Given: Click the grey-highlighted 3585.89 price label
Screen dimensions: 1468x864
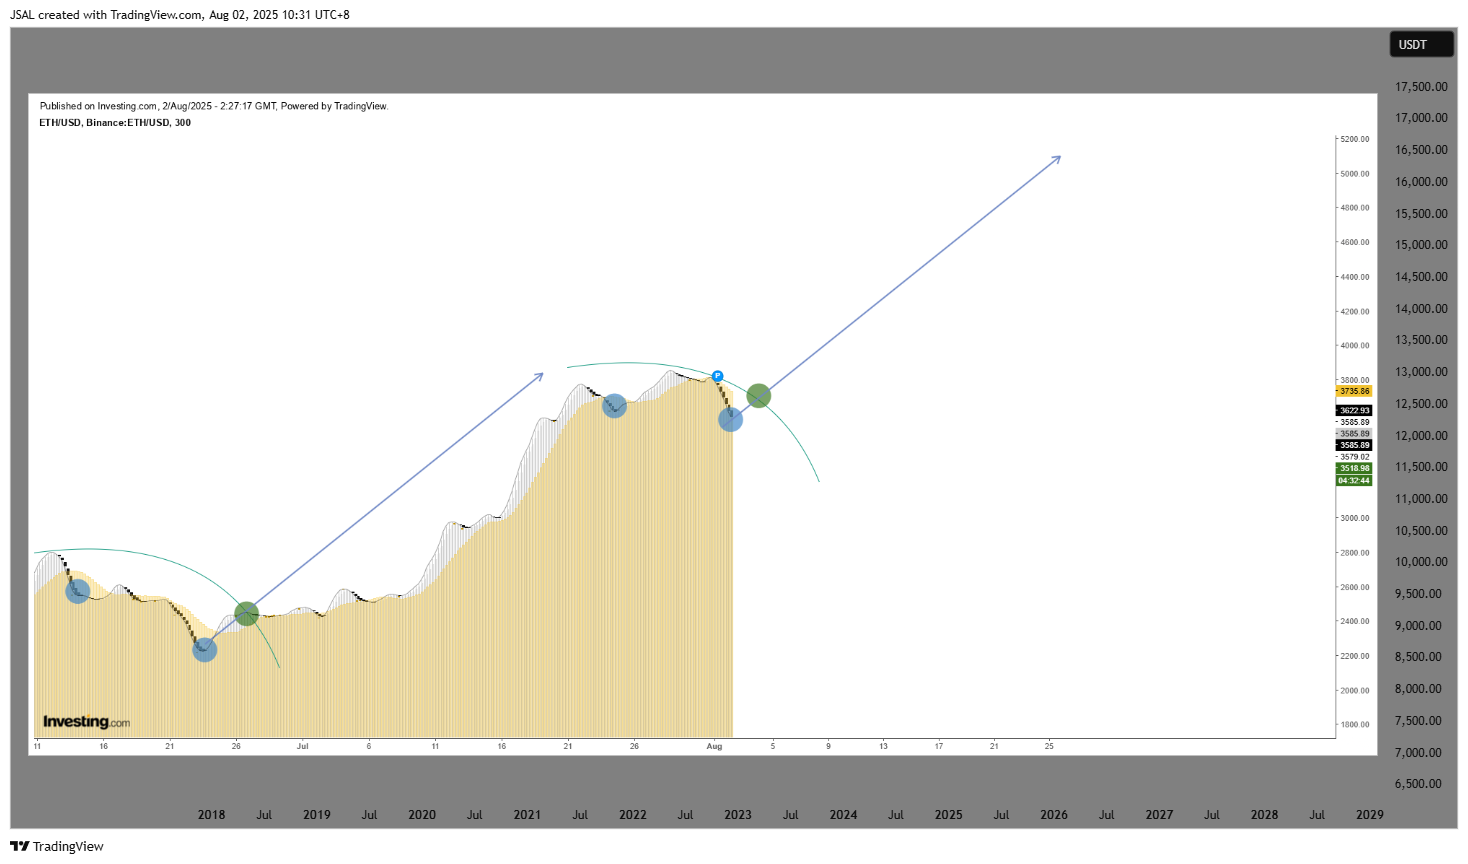Looking at the screenshot, I should (x=1354, y=434).
